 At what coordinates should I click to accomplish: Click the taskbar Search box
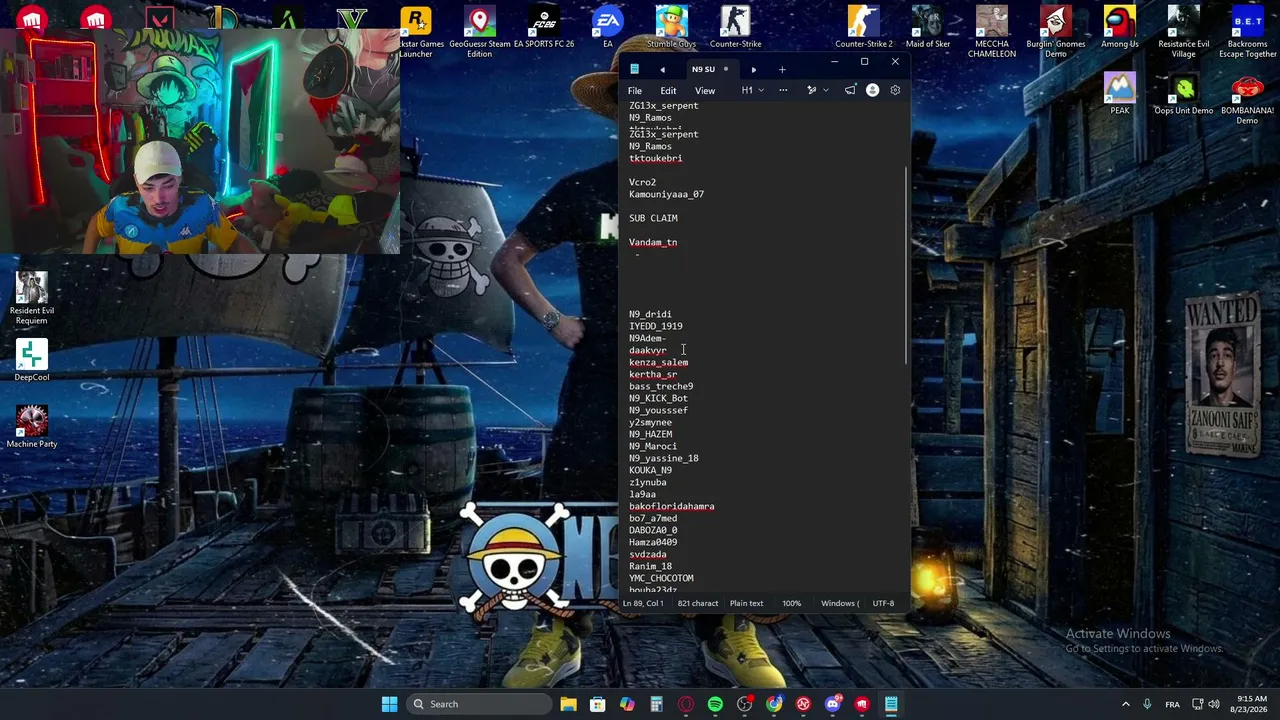[x=477, y=704]
